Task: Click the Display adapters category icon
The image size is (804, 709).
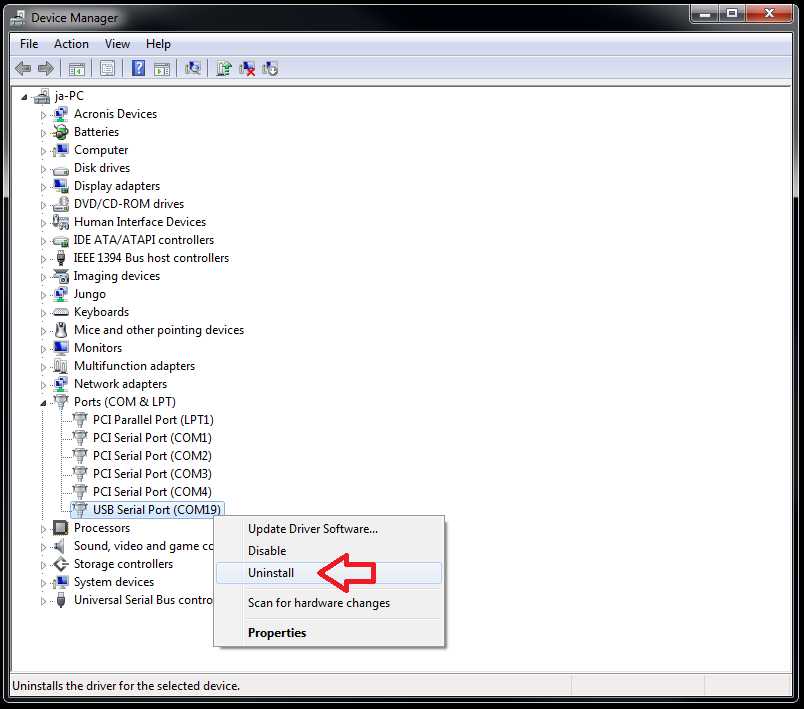Action: [61, 186]
